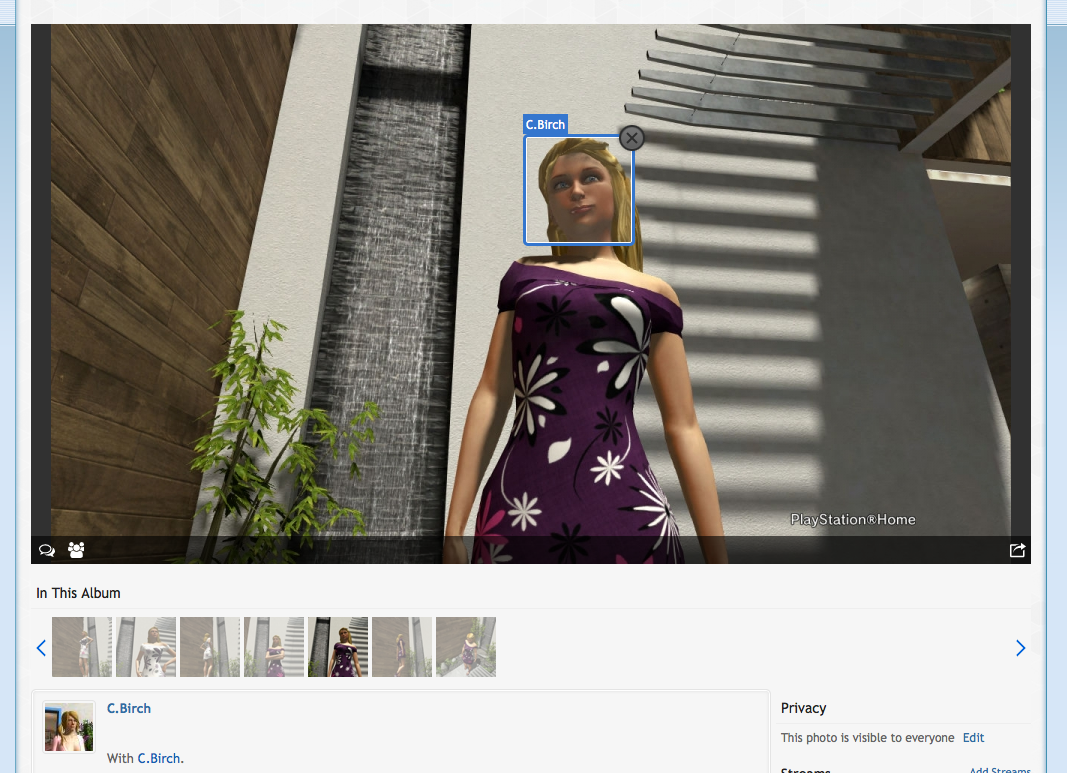The height and width of the screenshot is (773, 1067).
Task: Edit the photo privacy setting
Action: point(973,738)
